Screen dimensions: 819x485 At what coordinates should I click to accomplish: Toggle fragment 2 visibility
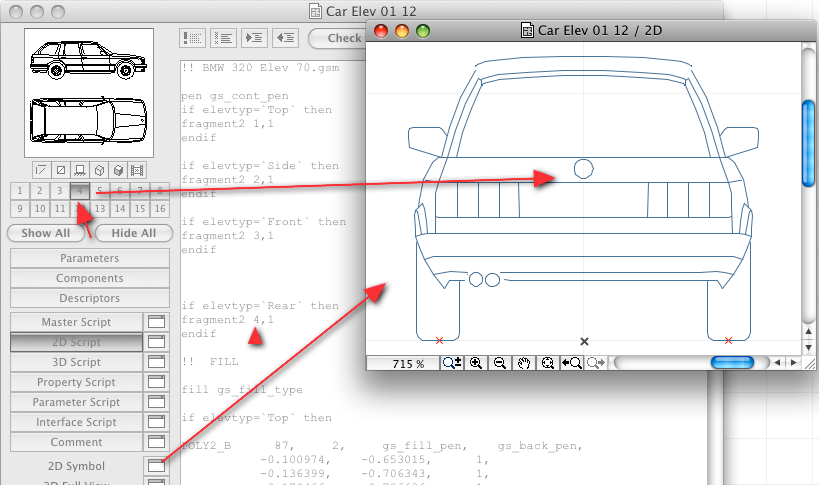point(40,191)
